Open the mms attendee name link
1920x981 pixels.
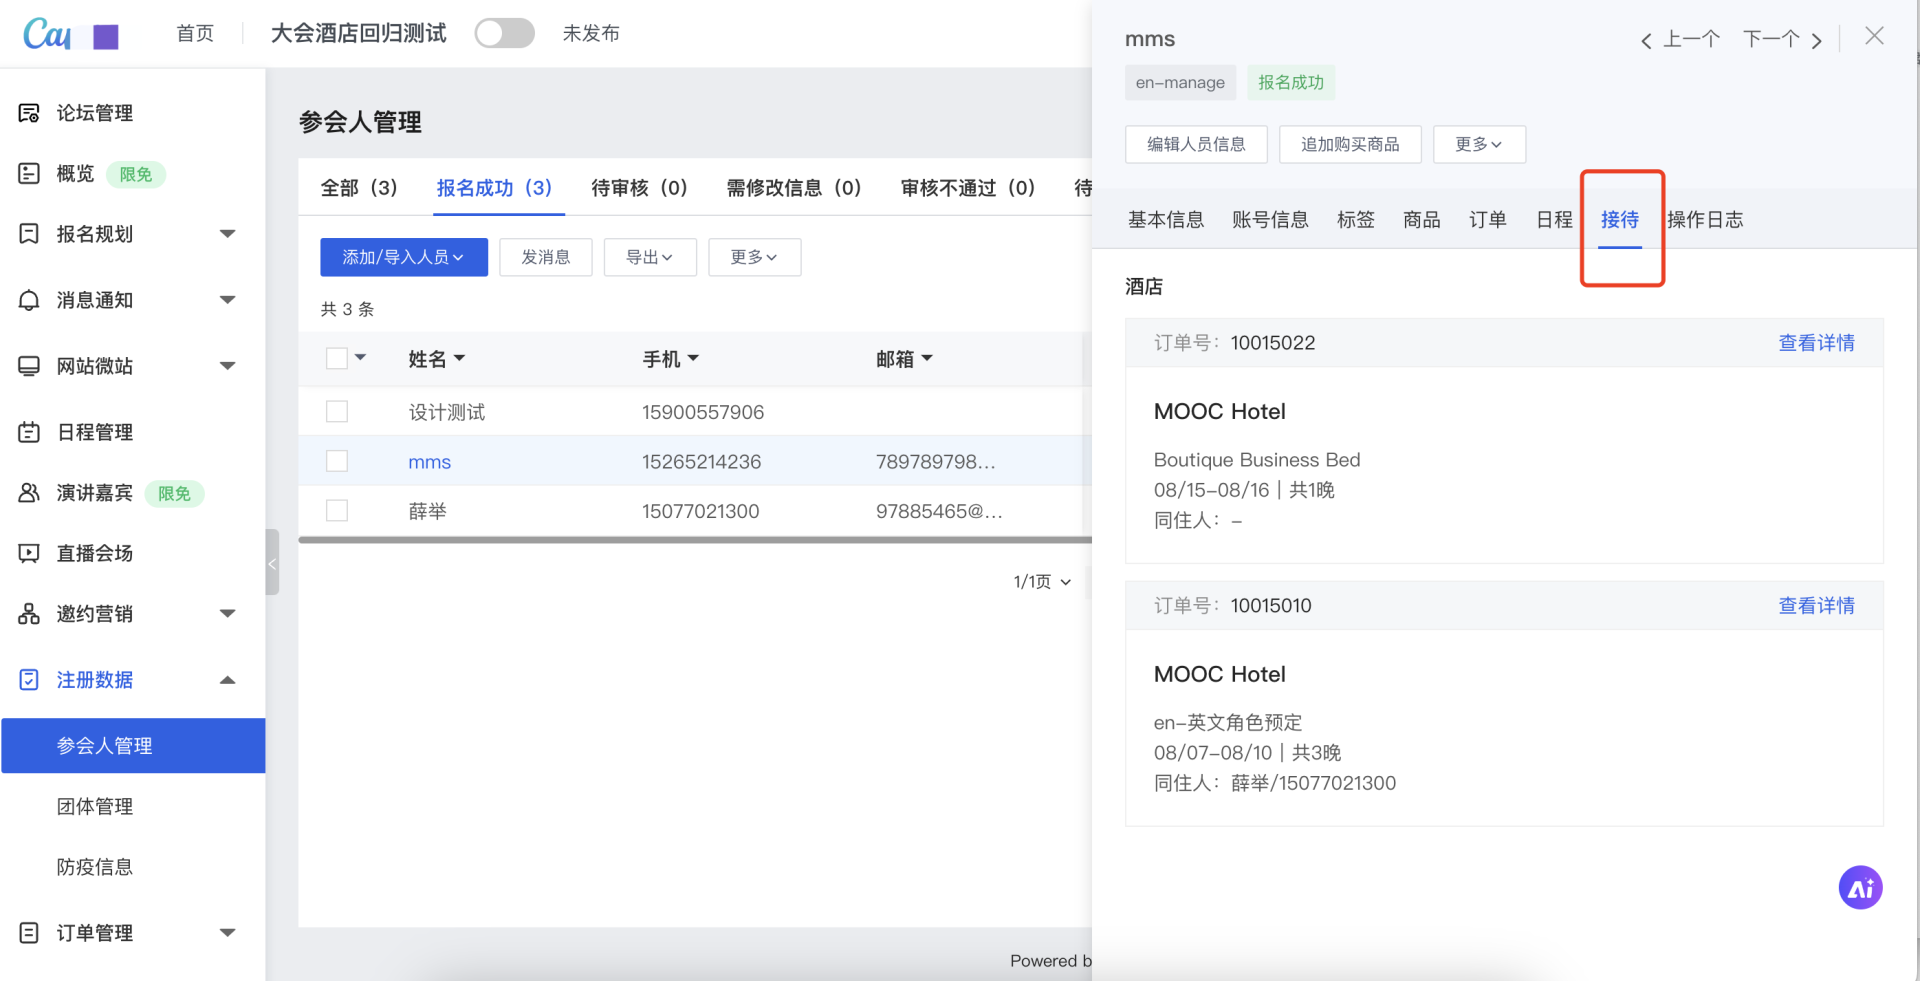click(x=429, y=462)
